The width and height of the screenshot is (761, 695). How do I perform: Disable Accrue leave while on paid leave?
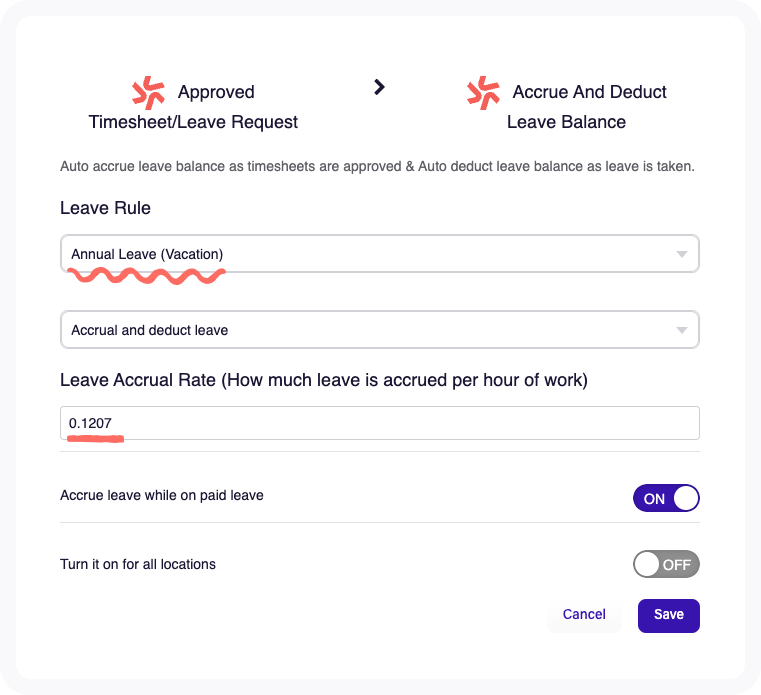coord(666,498)
